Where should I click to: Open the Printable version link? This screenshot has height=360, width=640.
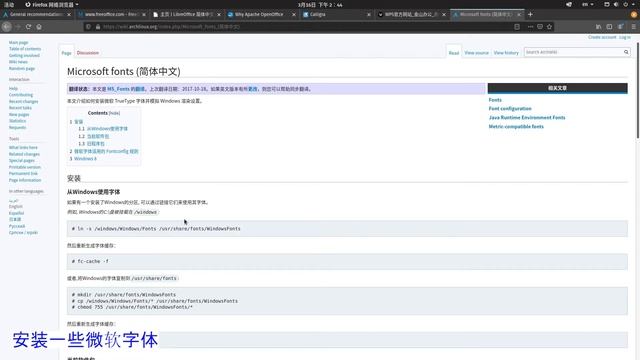pos(24,167)
